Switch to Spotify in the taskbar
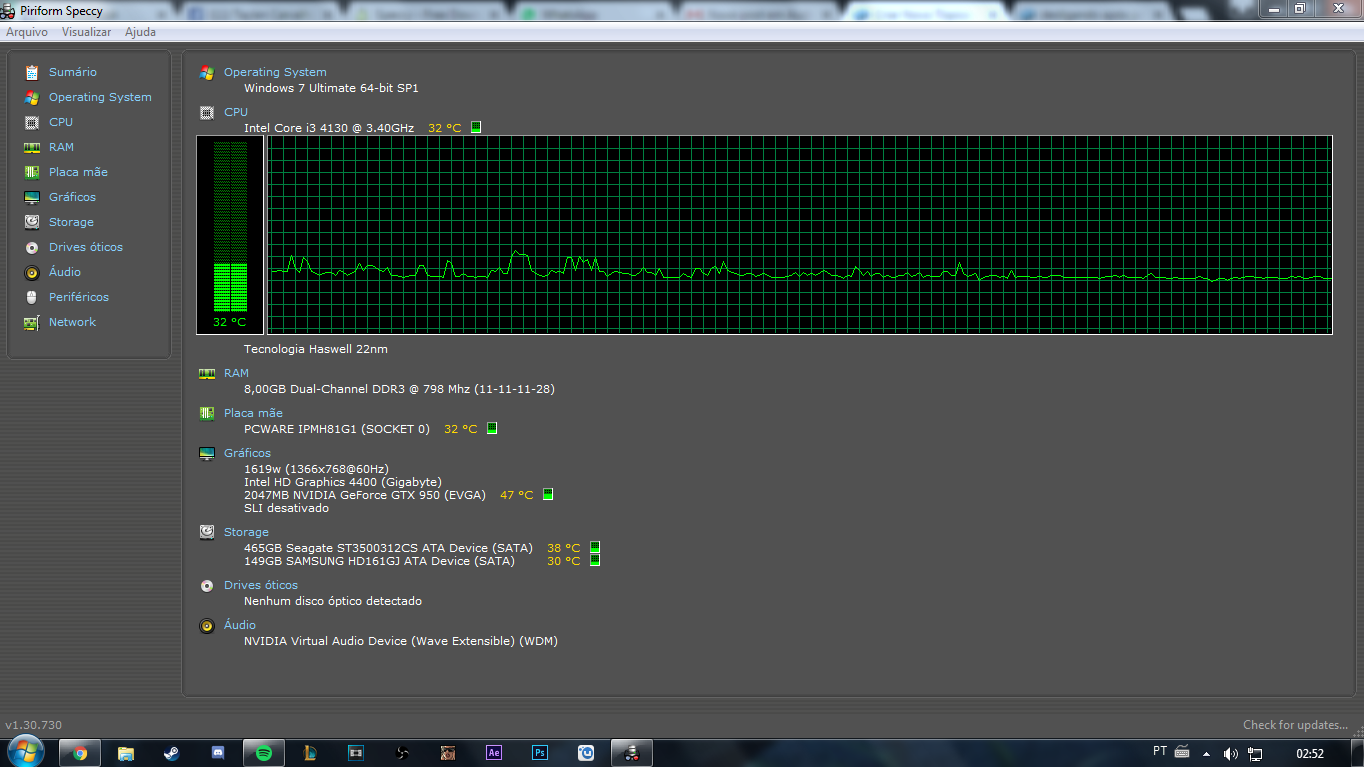 tap(264, 753)
